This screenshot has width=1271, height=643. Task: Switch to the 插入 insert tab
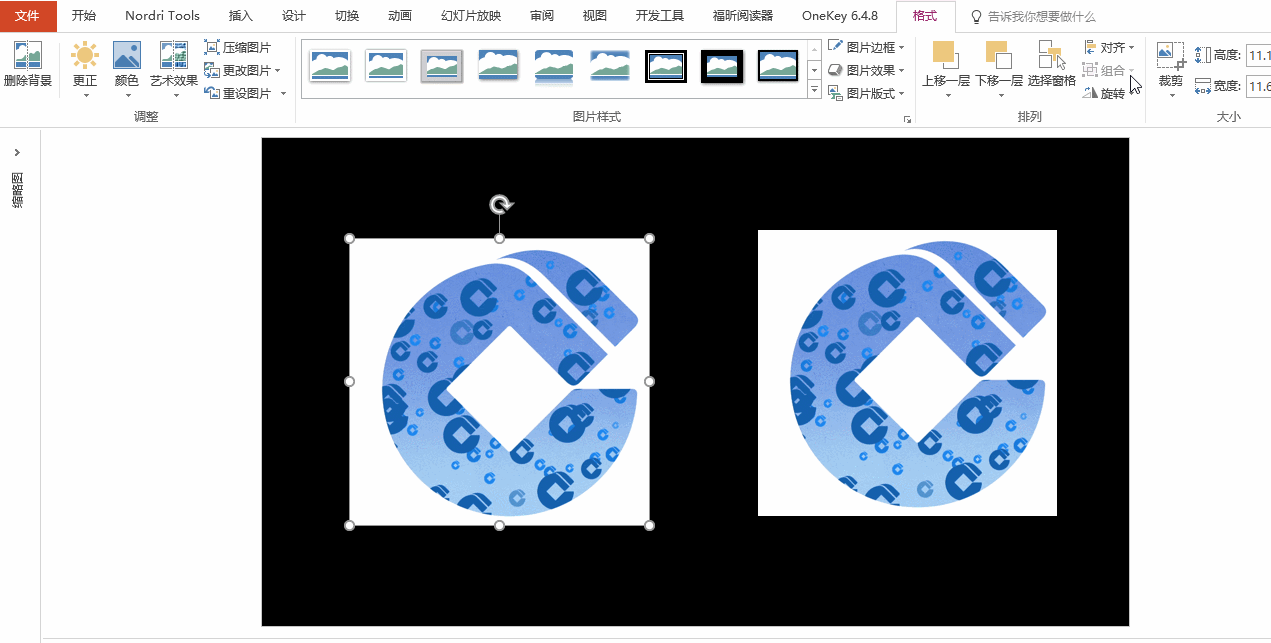pos(241,16)
